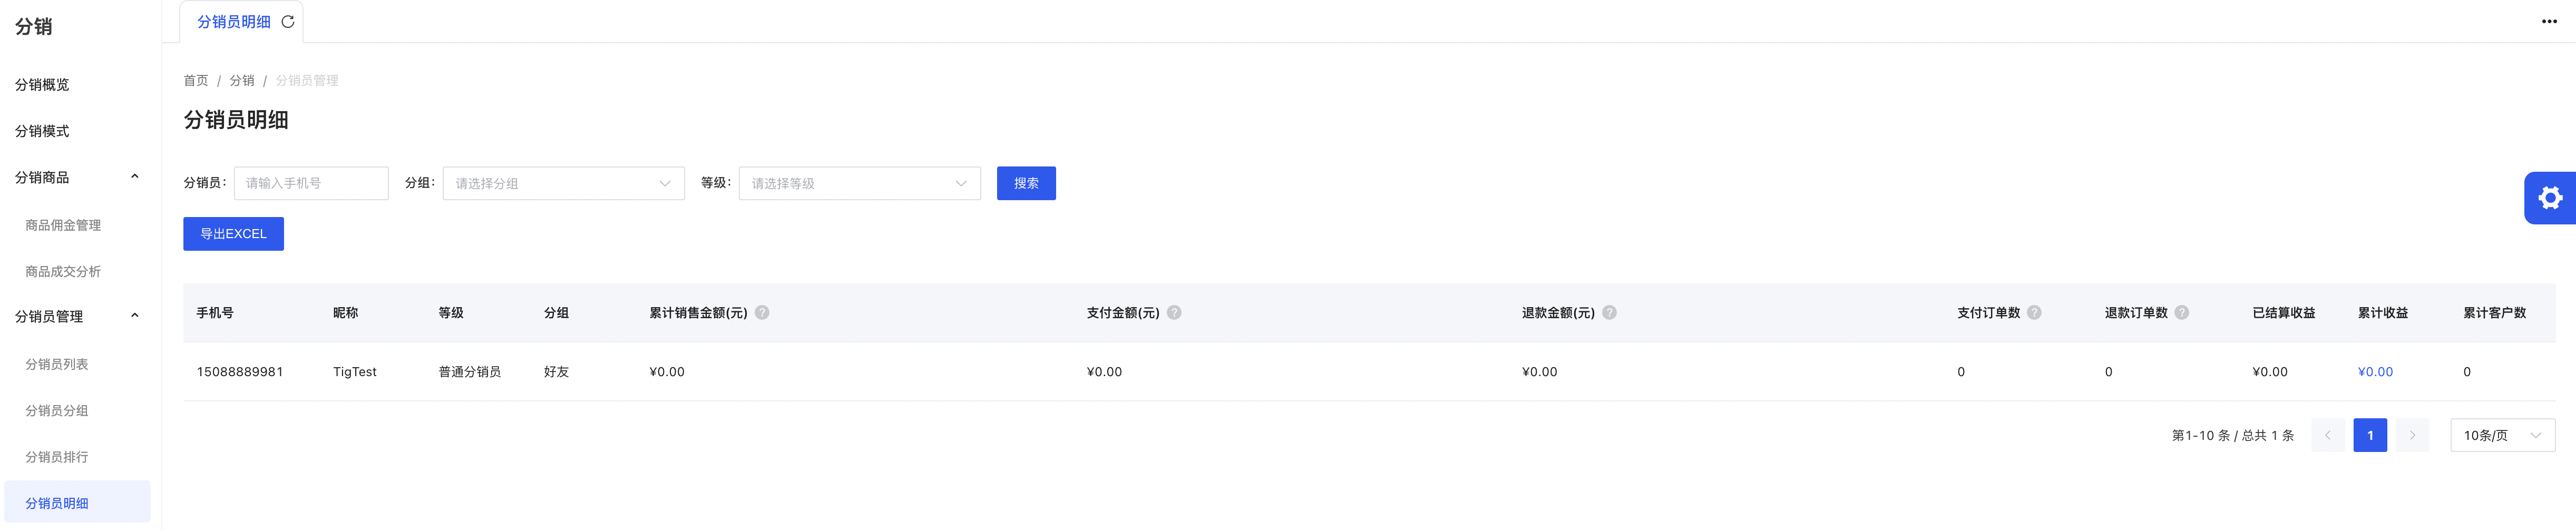Select page 1 in pagination
The height and width of the screenshot is (531, 2576).
[x=2370, y=436]
